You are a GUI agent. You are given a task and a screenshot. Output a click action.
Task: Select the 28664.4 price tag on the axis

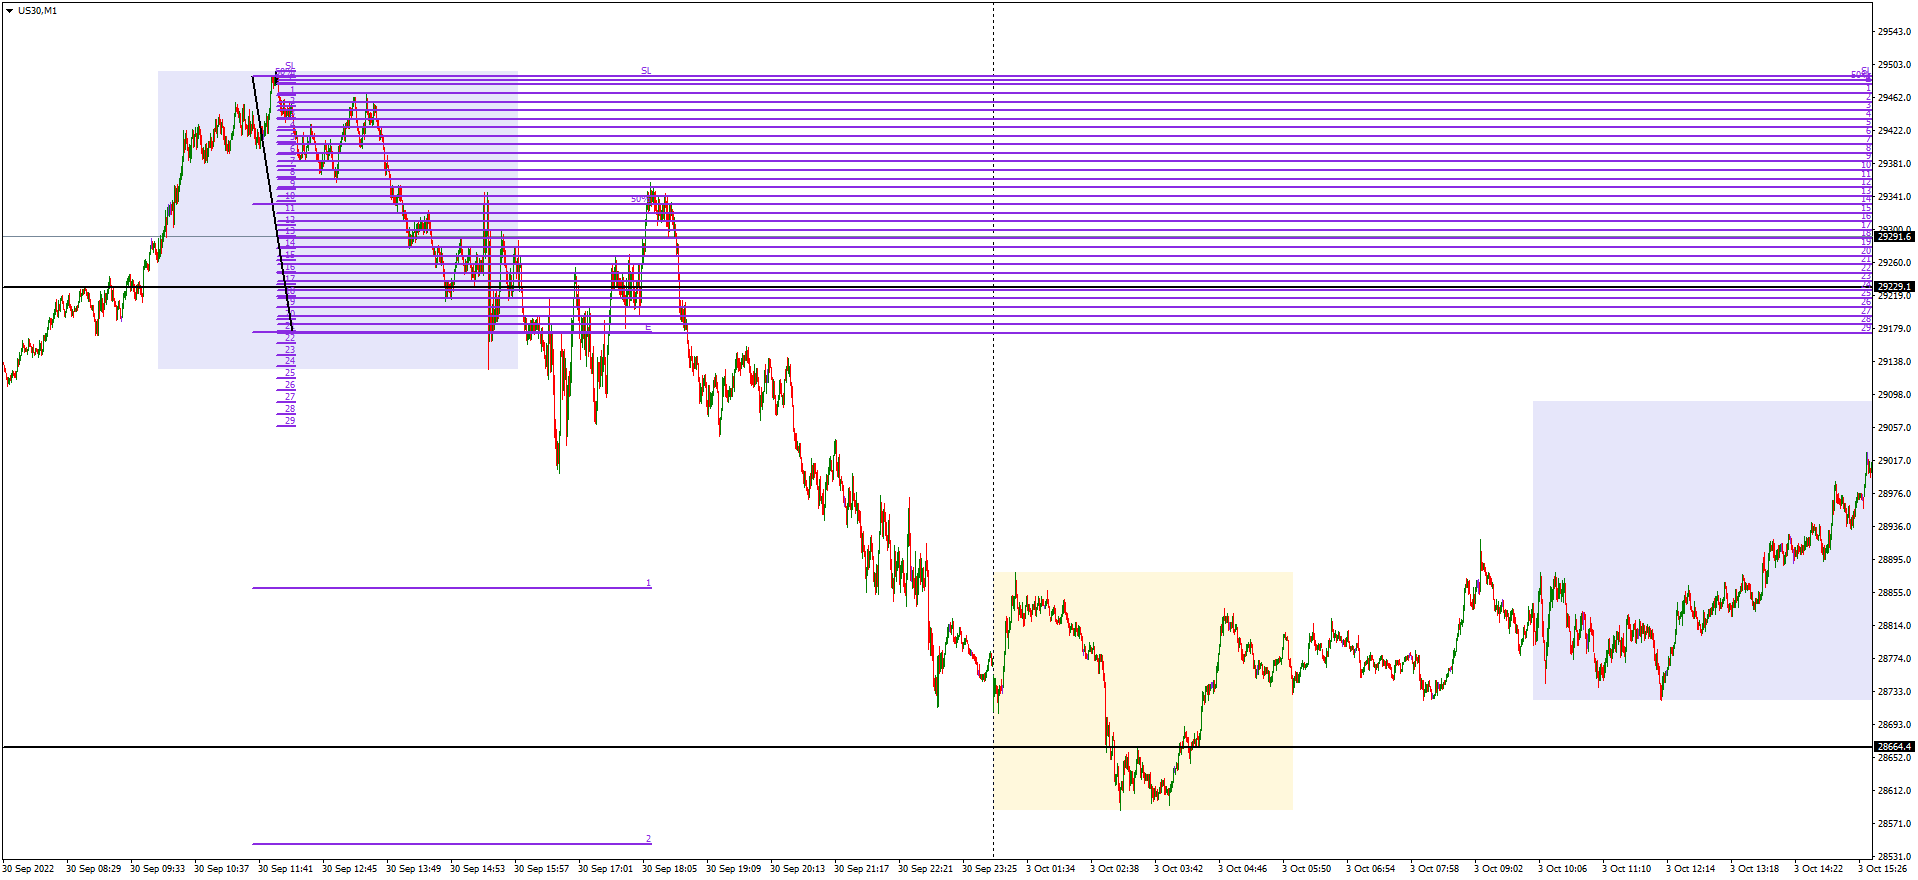coord(1894,747)
